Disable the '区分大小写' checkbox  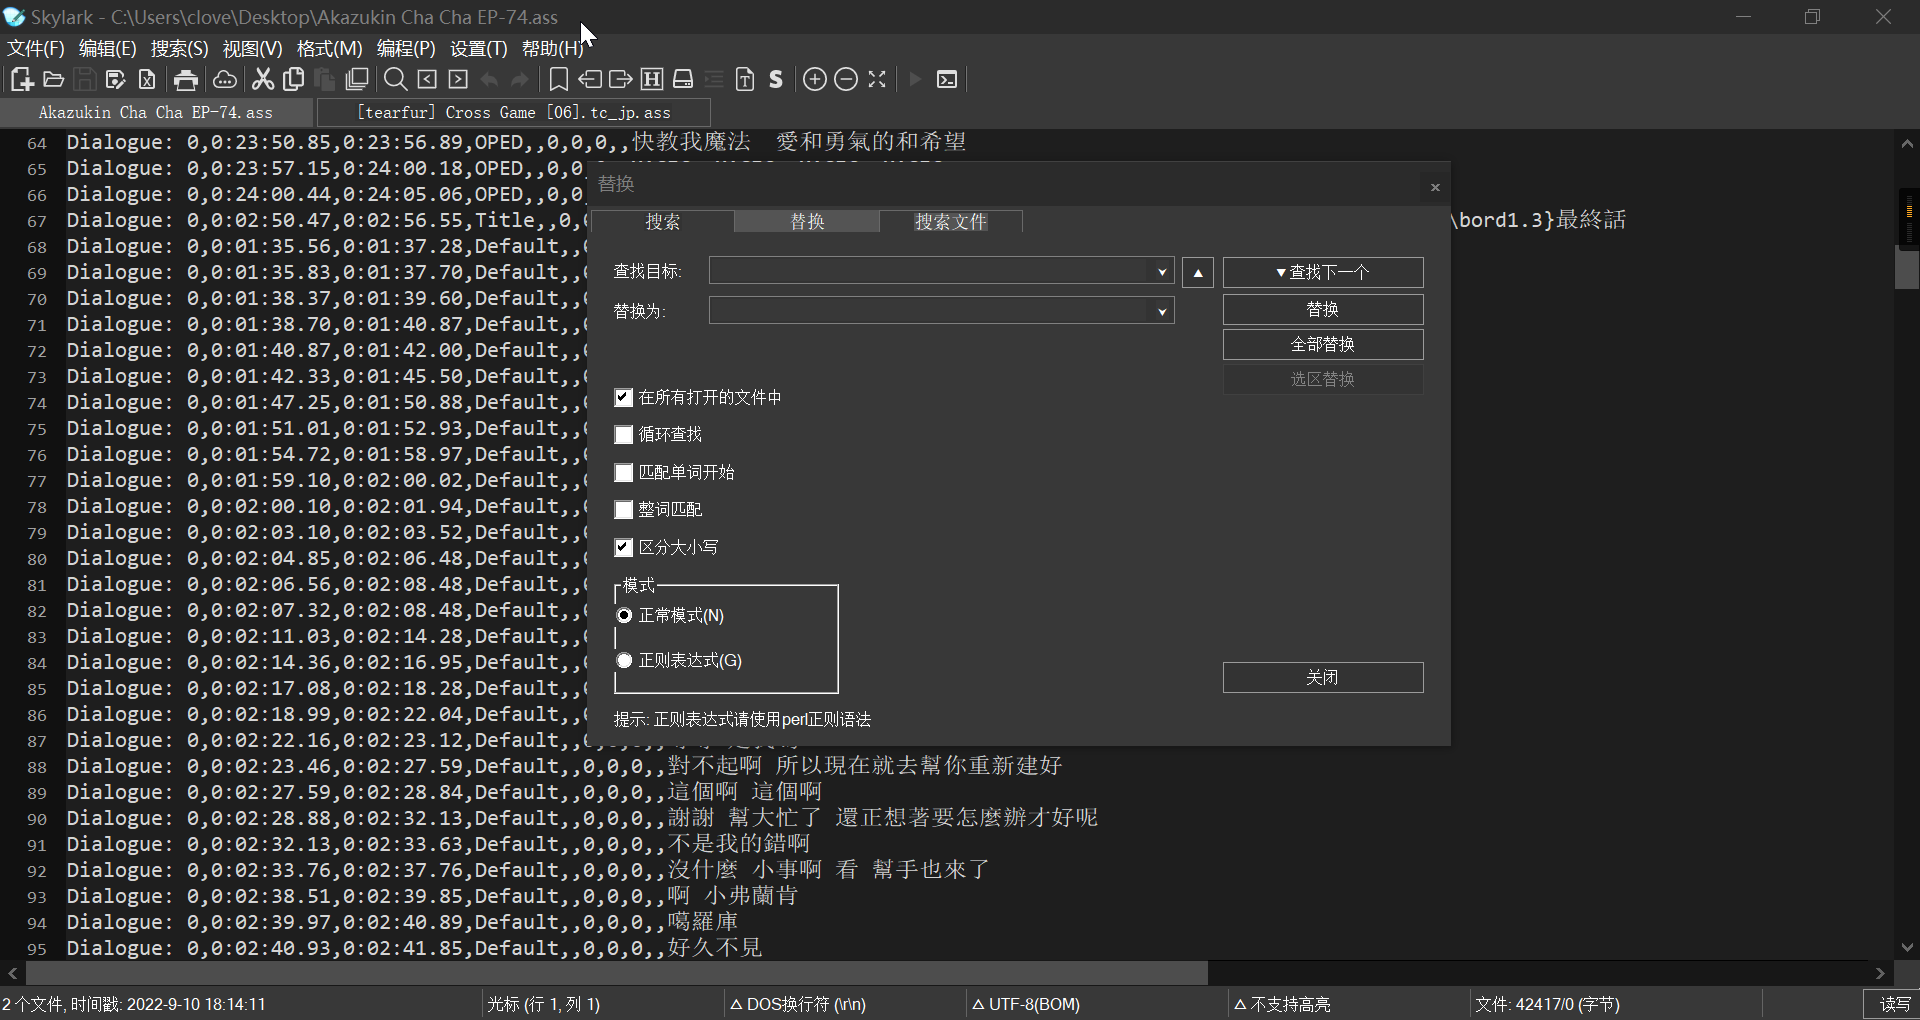[624, 548]
